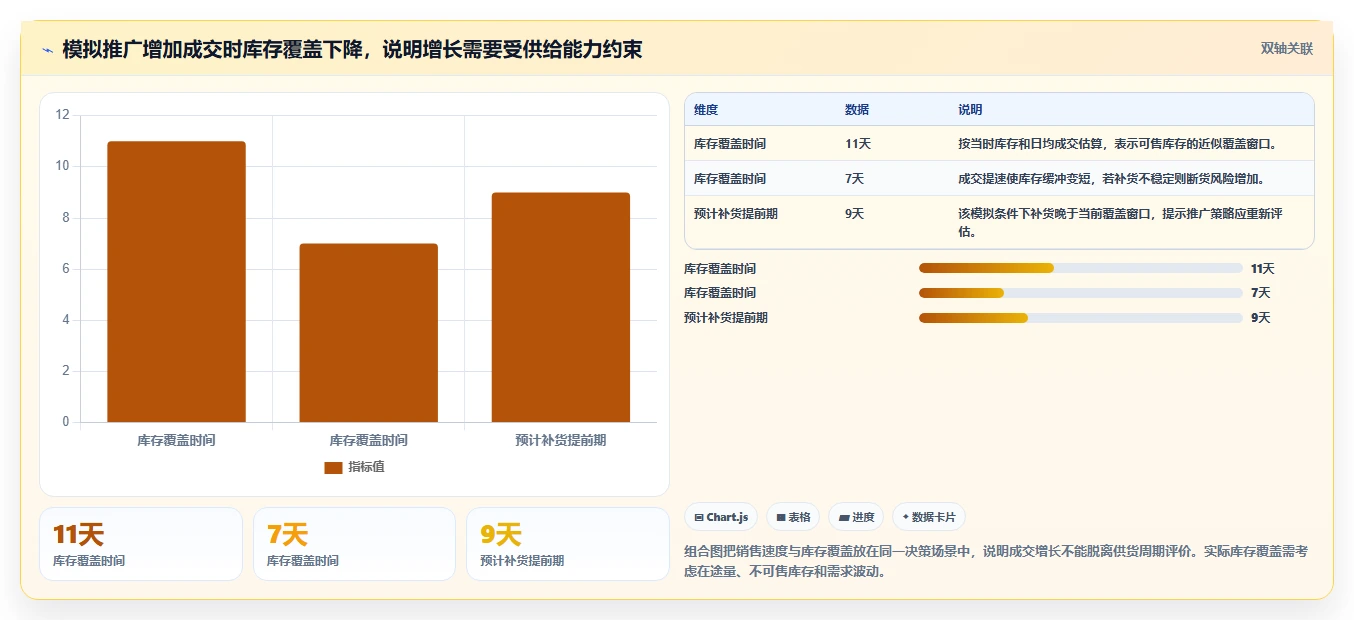Screen dimensions: 1354x620
Task: Click the 预计补货提前期 chart bar
Action: tap(560, 307)
